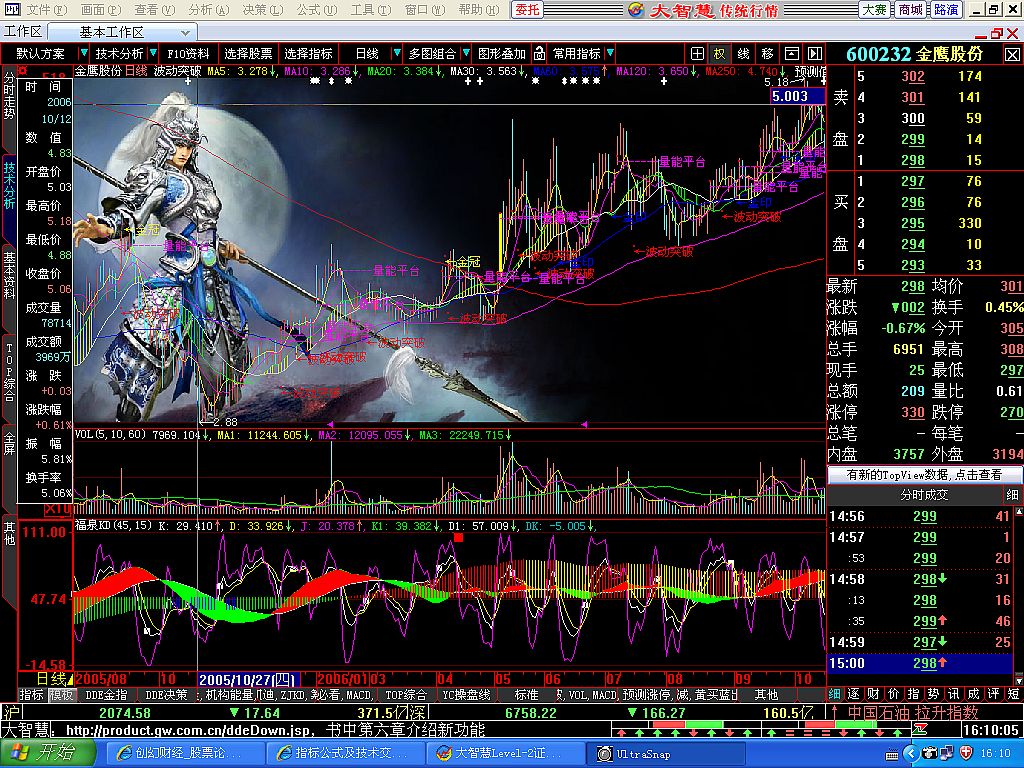The image size is (1024, 768).
Task: Expand the 多图组合 dropdown arrow
Action: click(x=466, y=53)
